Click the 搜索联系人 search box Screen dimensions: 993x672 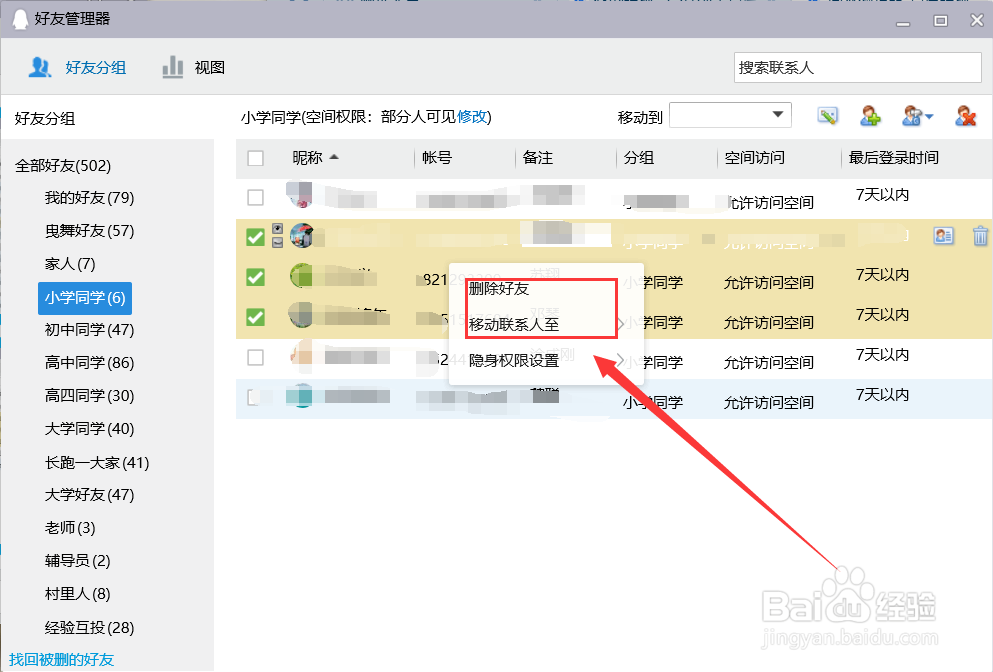point(857,67)
